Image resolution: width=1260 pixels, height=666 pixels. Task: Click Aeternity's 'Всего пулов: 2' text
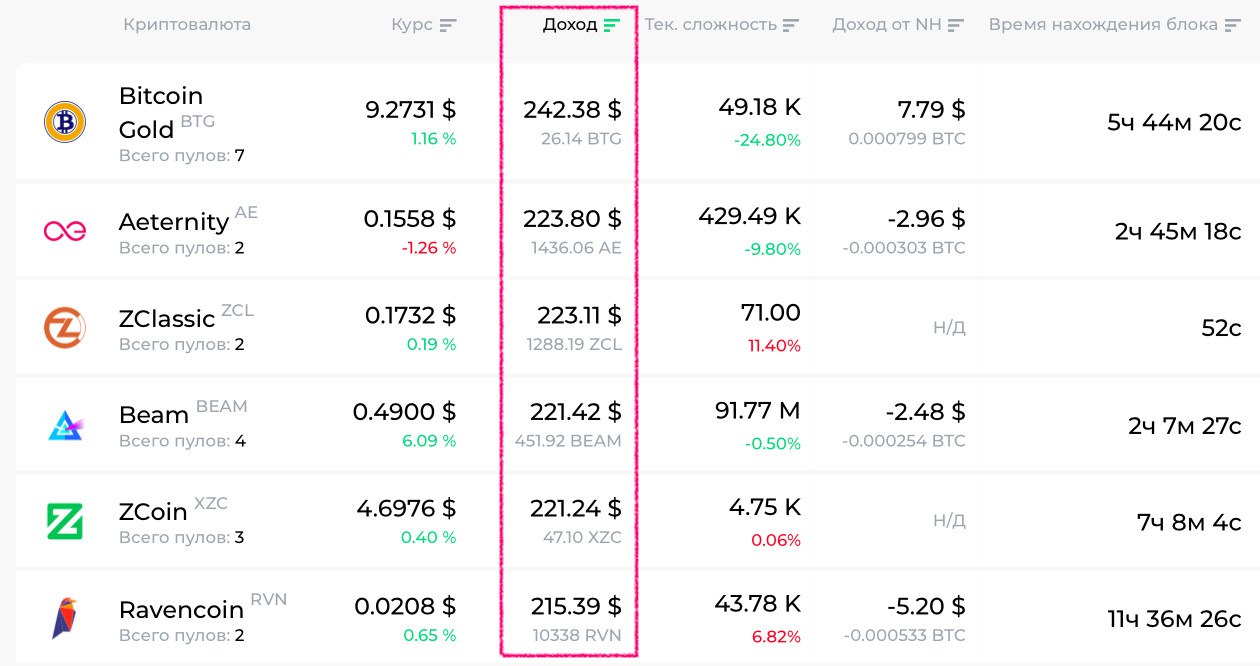(x=181, y=248)
